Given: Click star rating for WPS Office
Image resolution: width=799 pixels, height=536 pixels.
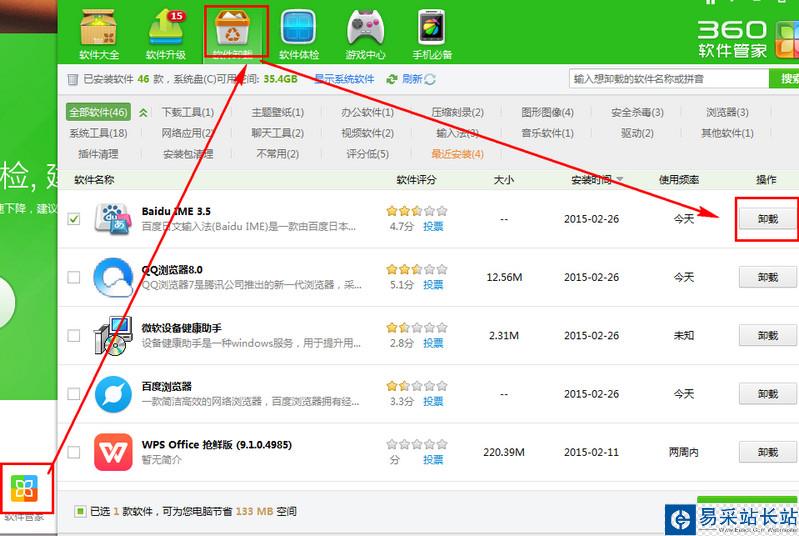Looking at the screenshot, I should click(x=416, y=444).
